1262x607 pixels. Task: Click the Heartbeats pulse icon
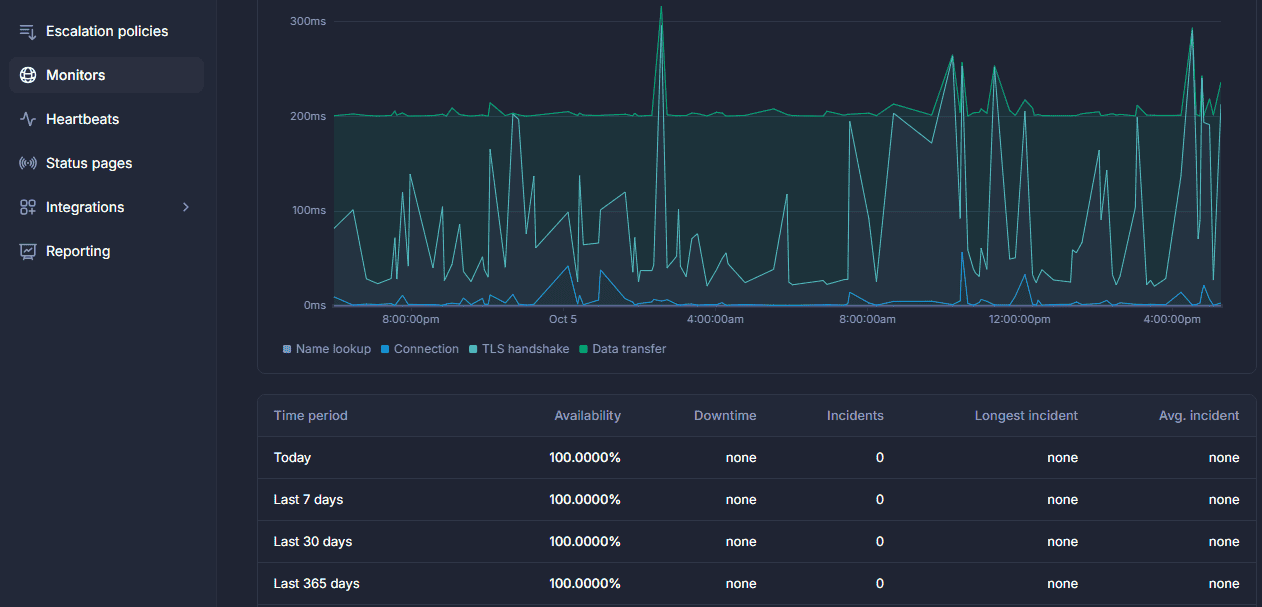coord(28,119)
